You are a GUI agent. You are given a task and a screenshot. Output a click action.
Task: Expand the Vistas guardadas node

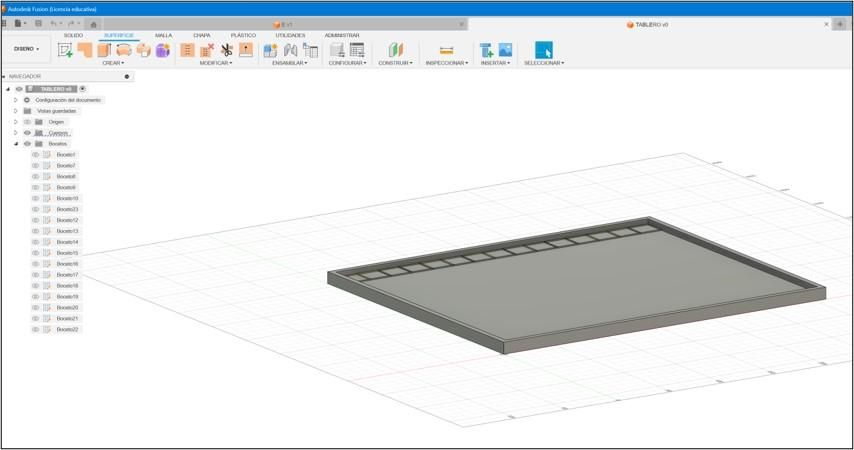click(16, 111)
